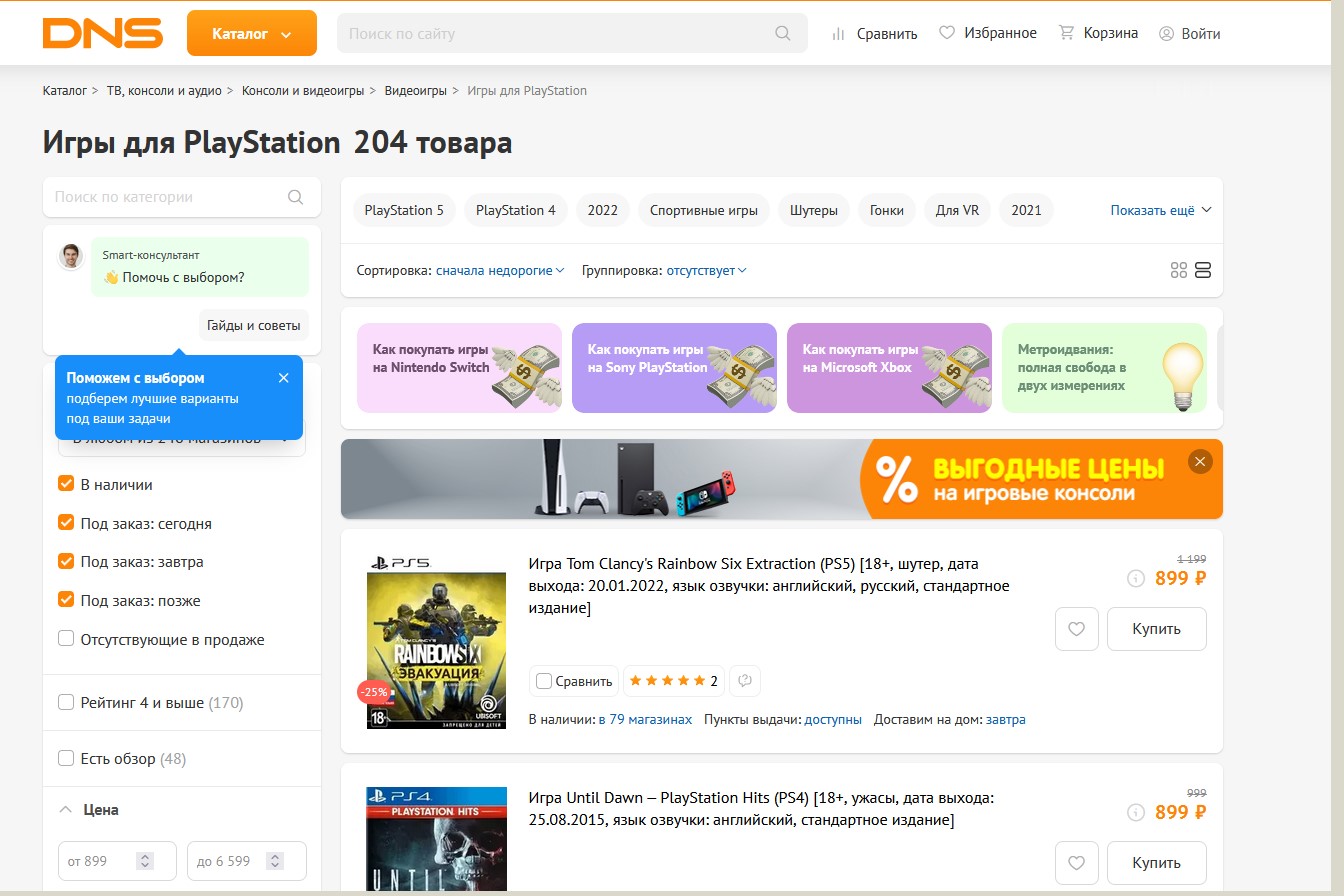Click Помочь с выбором message
This screenshot has height=896, width=1344.
coord(200,267)
